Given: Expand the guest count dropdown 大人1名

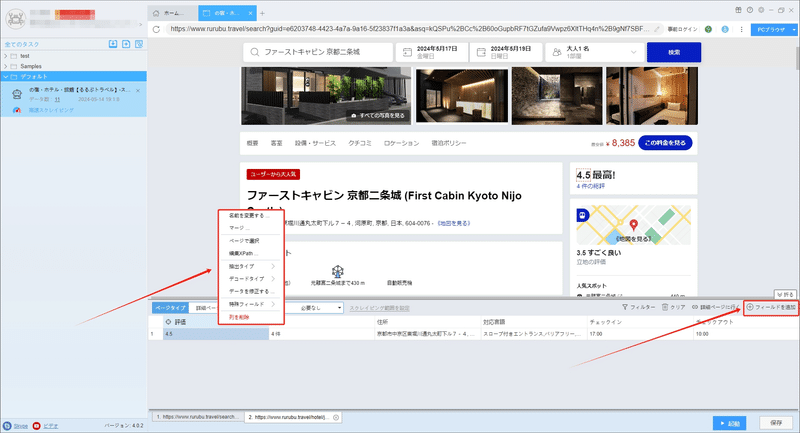Looking at the screenshot, I should point(595,52).
